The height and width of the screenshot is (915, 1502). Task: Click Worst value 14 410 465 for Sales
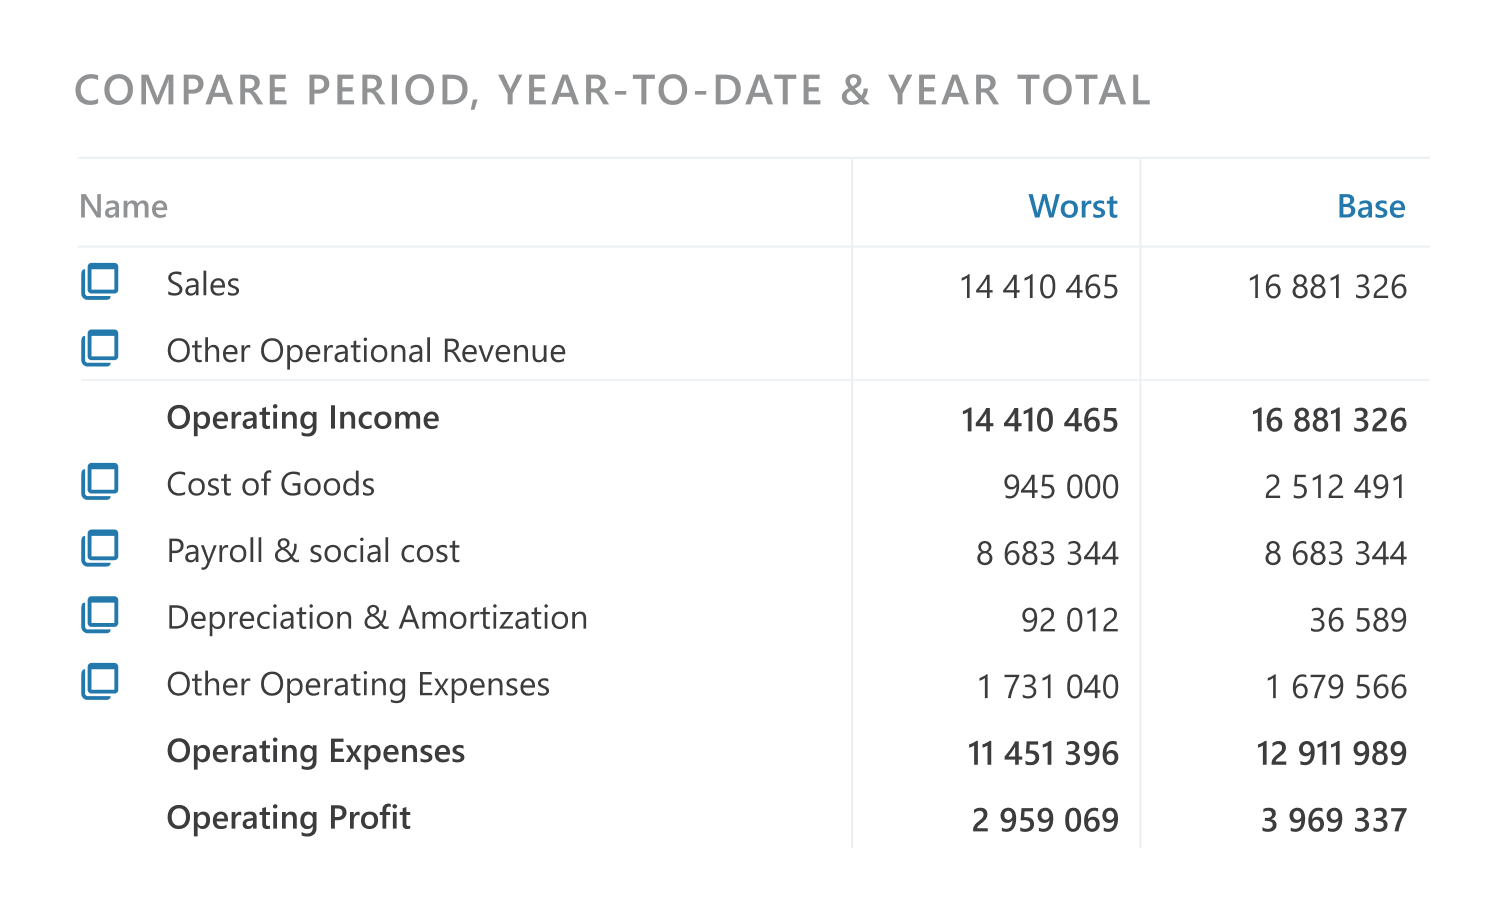tap(1039, 287)
